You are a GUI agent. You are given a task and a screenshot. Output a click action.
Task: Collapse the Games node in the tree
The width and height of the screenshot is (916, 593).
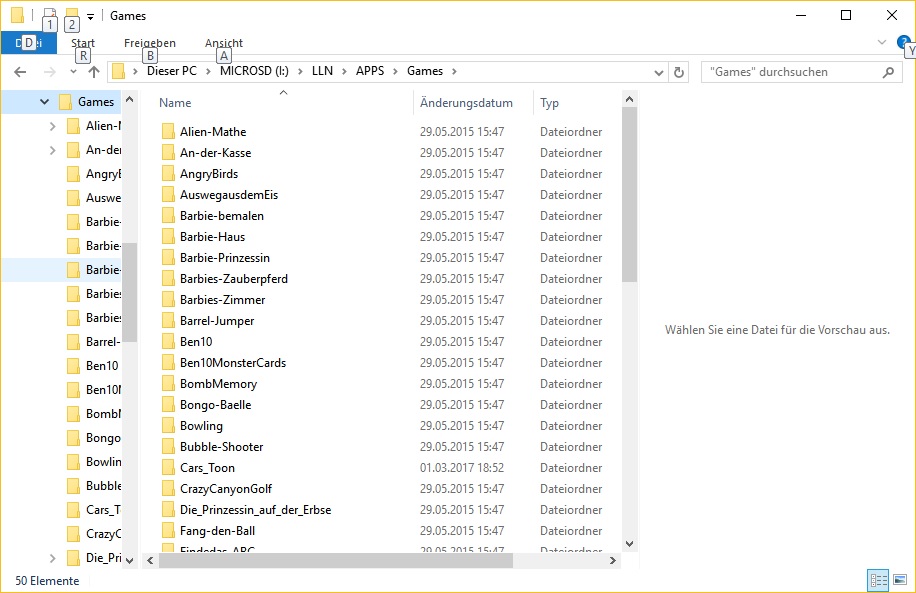coord(44,102)
